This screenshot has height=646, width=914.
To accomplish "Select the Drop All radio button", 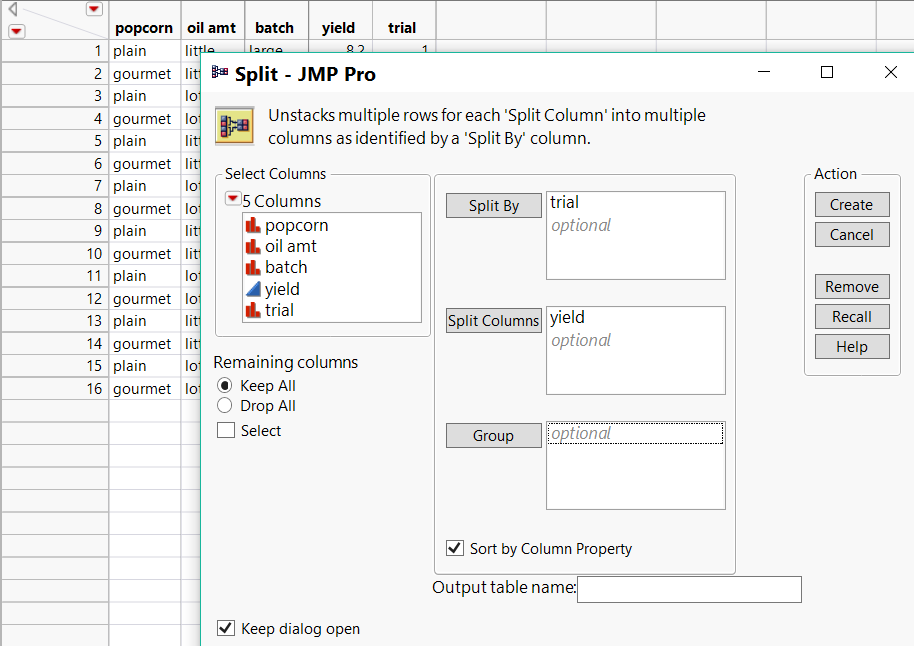I will coord(225,406).
